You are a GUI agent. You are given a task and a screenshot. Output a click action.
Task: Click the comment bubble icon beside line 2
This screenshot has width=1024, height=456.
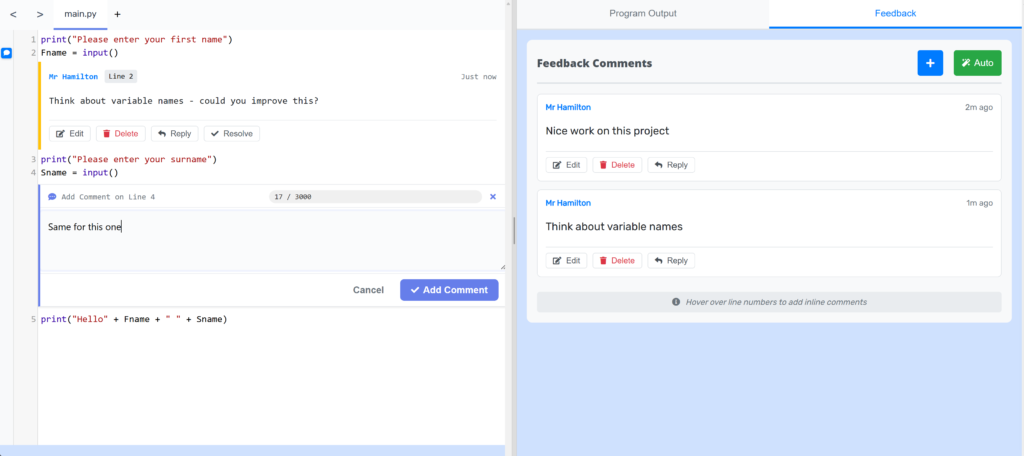[6, 53]
